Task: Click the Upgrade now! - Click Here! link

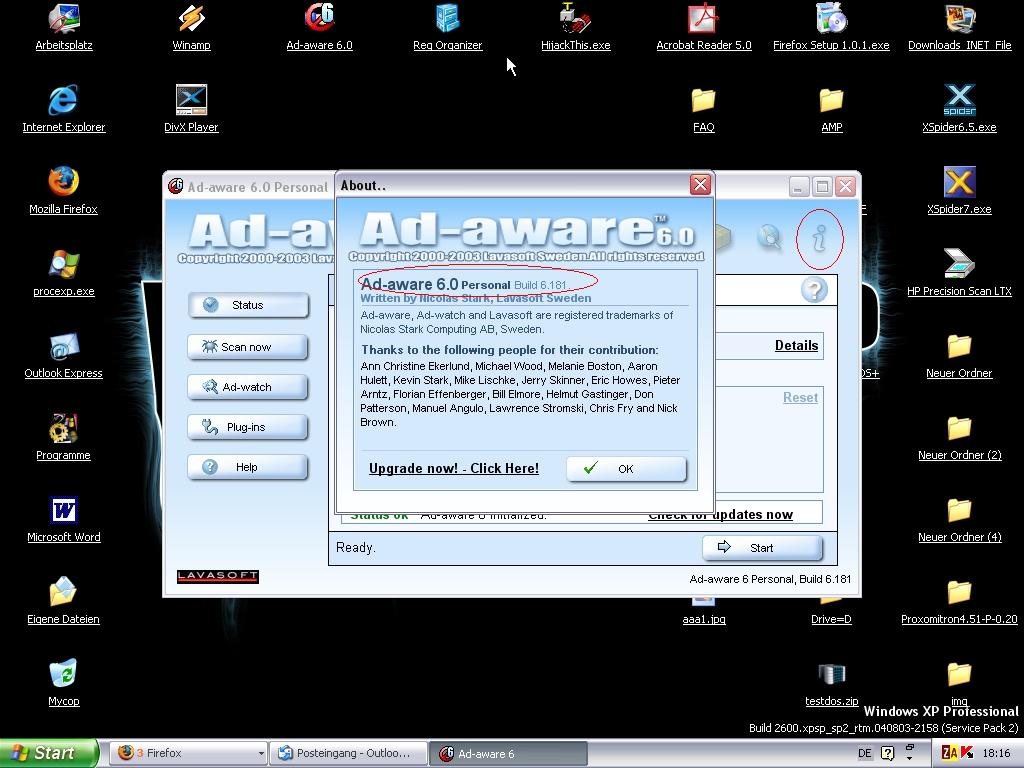Action: [x=454, y=468]
